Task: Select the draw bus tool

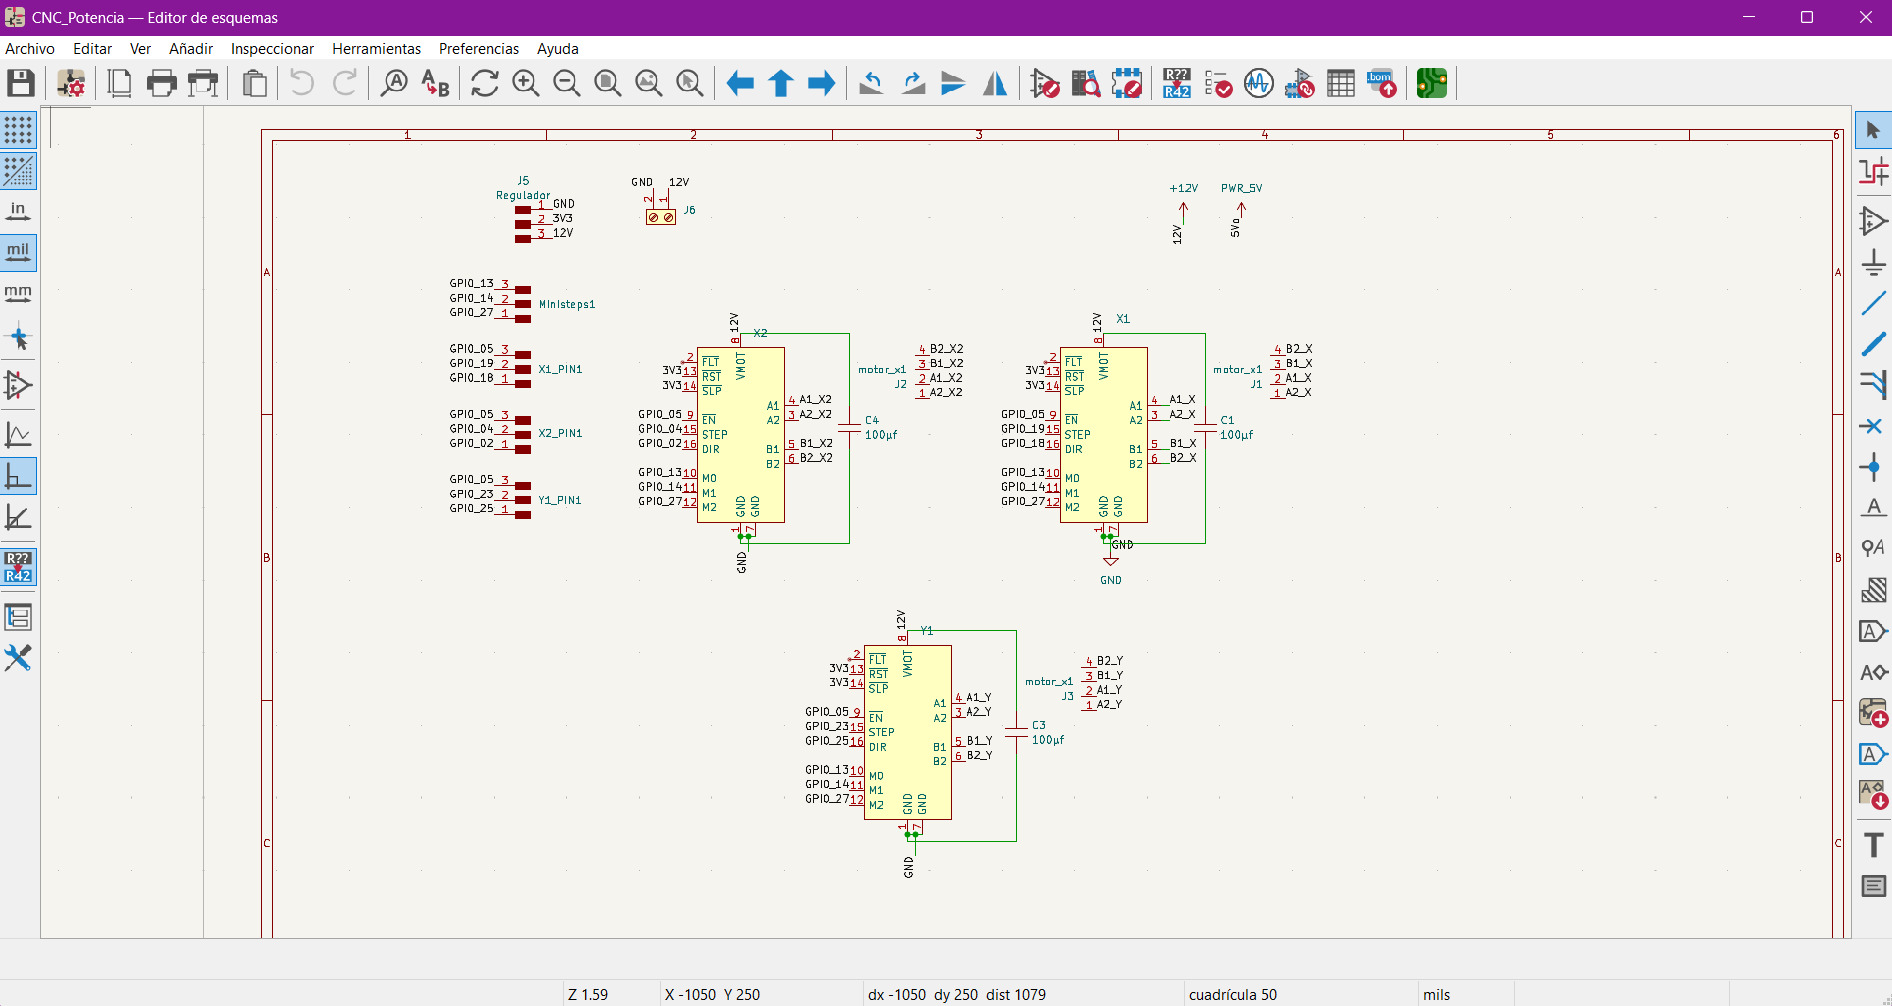Action: point(1873,344)
